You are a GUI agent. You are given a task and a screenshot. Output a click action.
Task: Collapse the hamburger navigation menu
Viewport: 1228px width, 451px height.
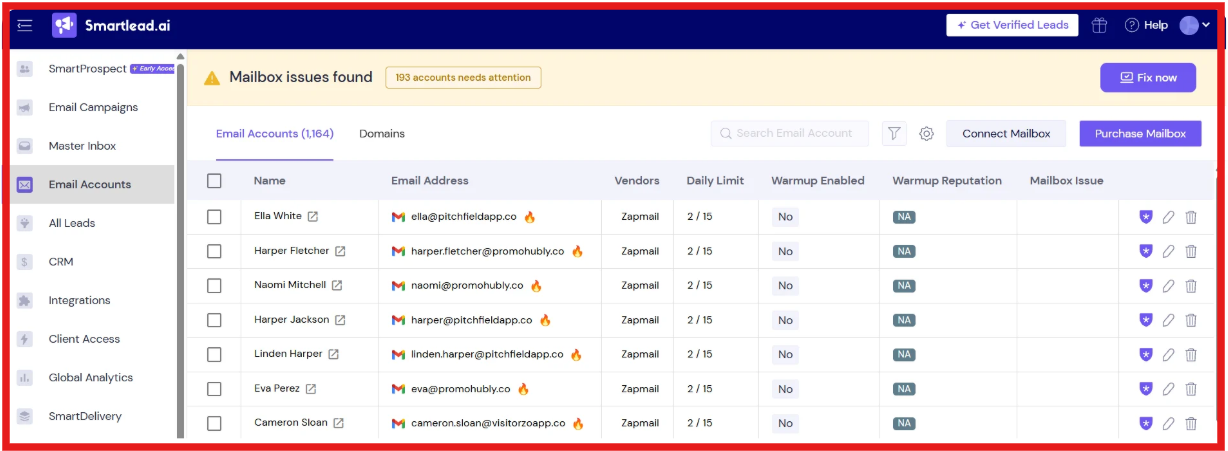[x=25, y=25]
